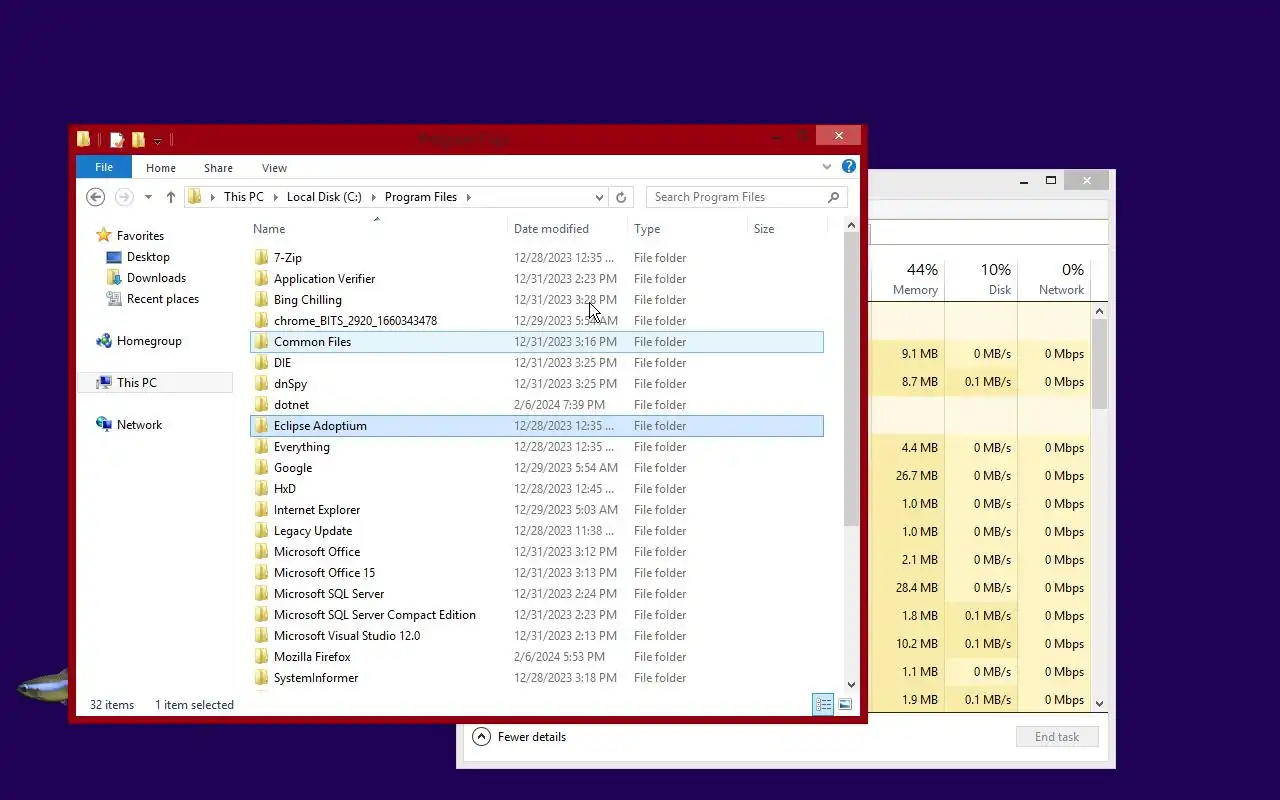Select the Microsoft SQL Server folder icon
This screenshot has width=1280, height=800.
coord(261,594)
